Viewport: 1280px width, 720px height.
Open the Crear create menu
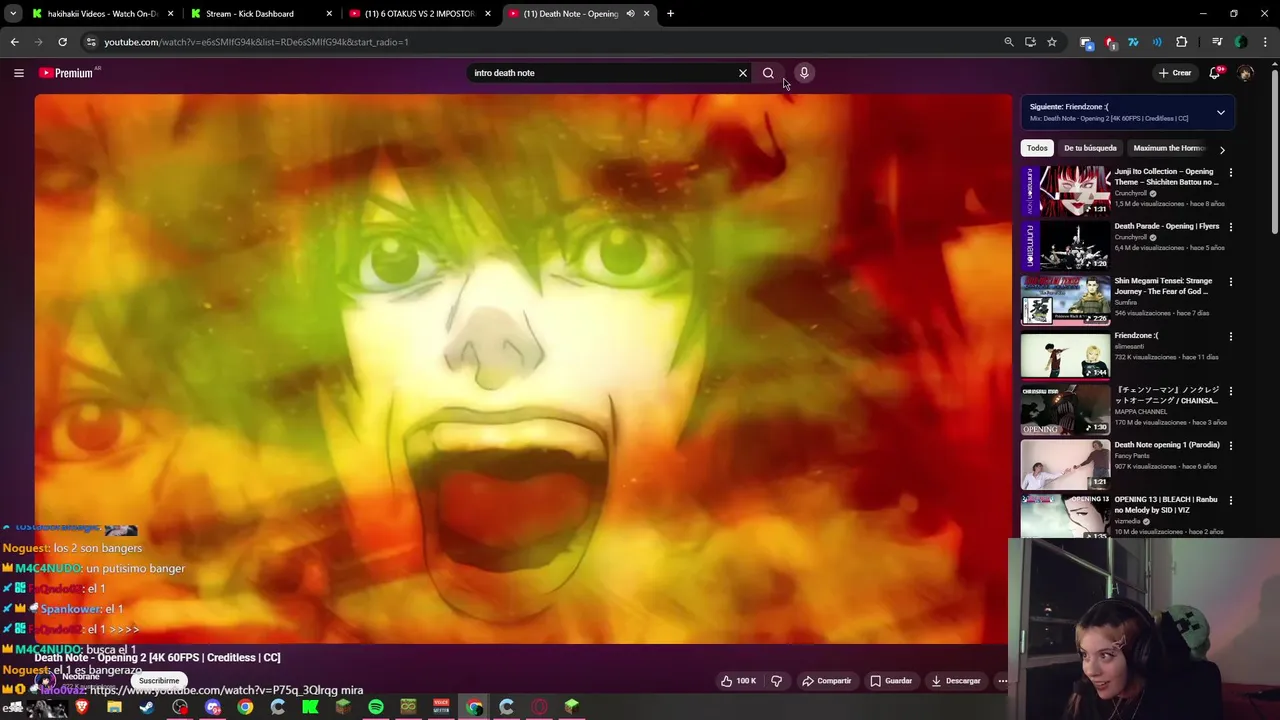(x=1175, y=73)
